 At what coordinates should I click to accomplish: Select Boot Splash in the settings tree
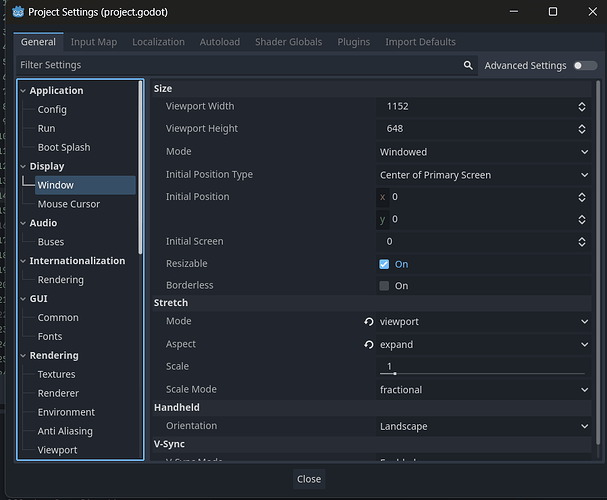(x=64, y=147)
